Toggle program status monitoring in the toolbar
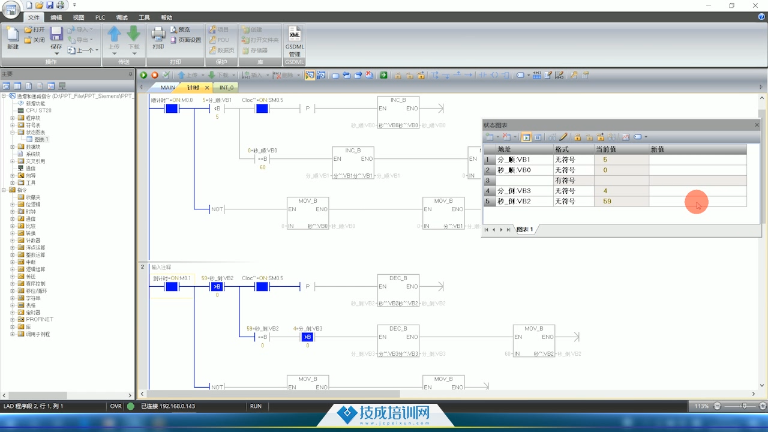The width and height of the screenshot is (768, 432). click(310, 75)
